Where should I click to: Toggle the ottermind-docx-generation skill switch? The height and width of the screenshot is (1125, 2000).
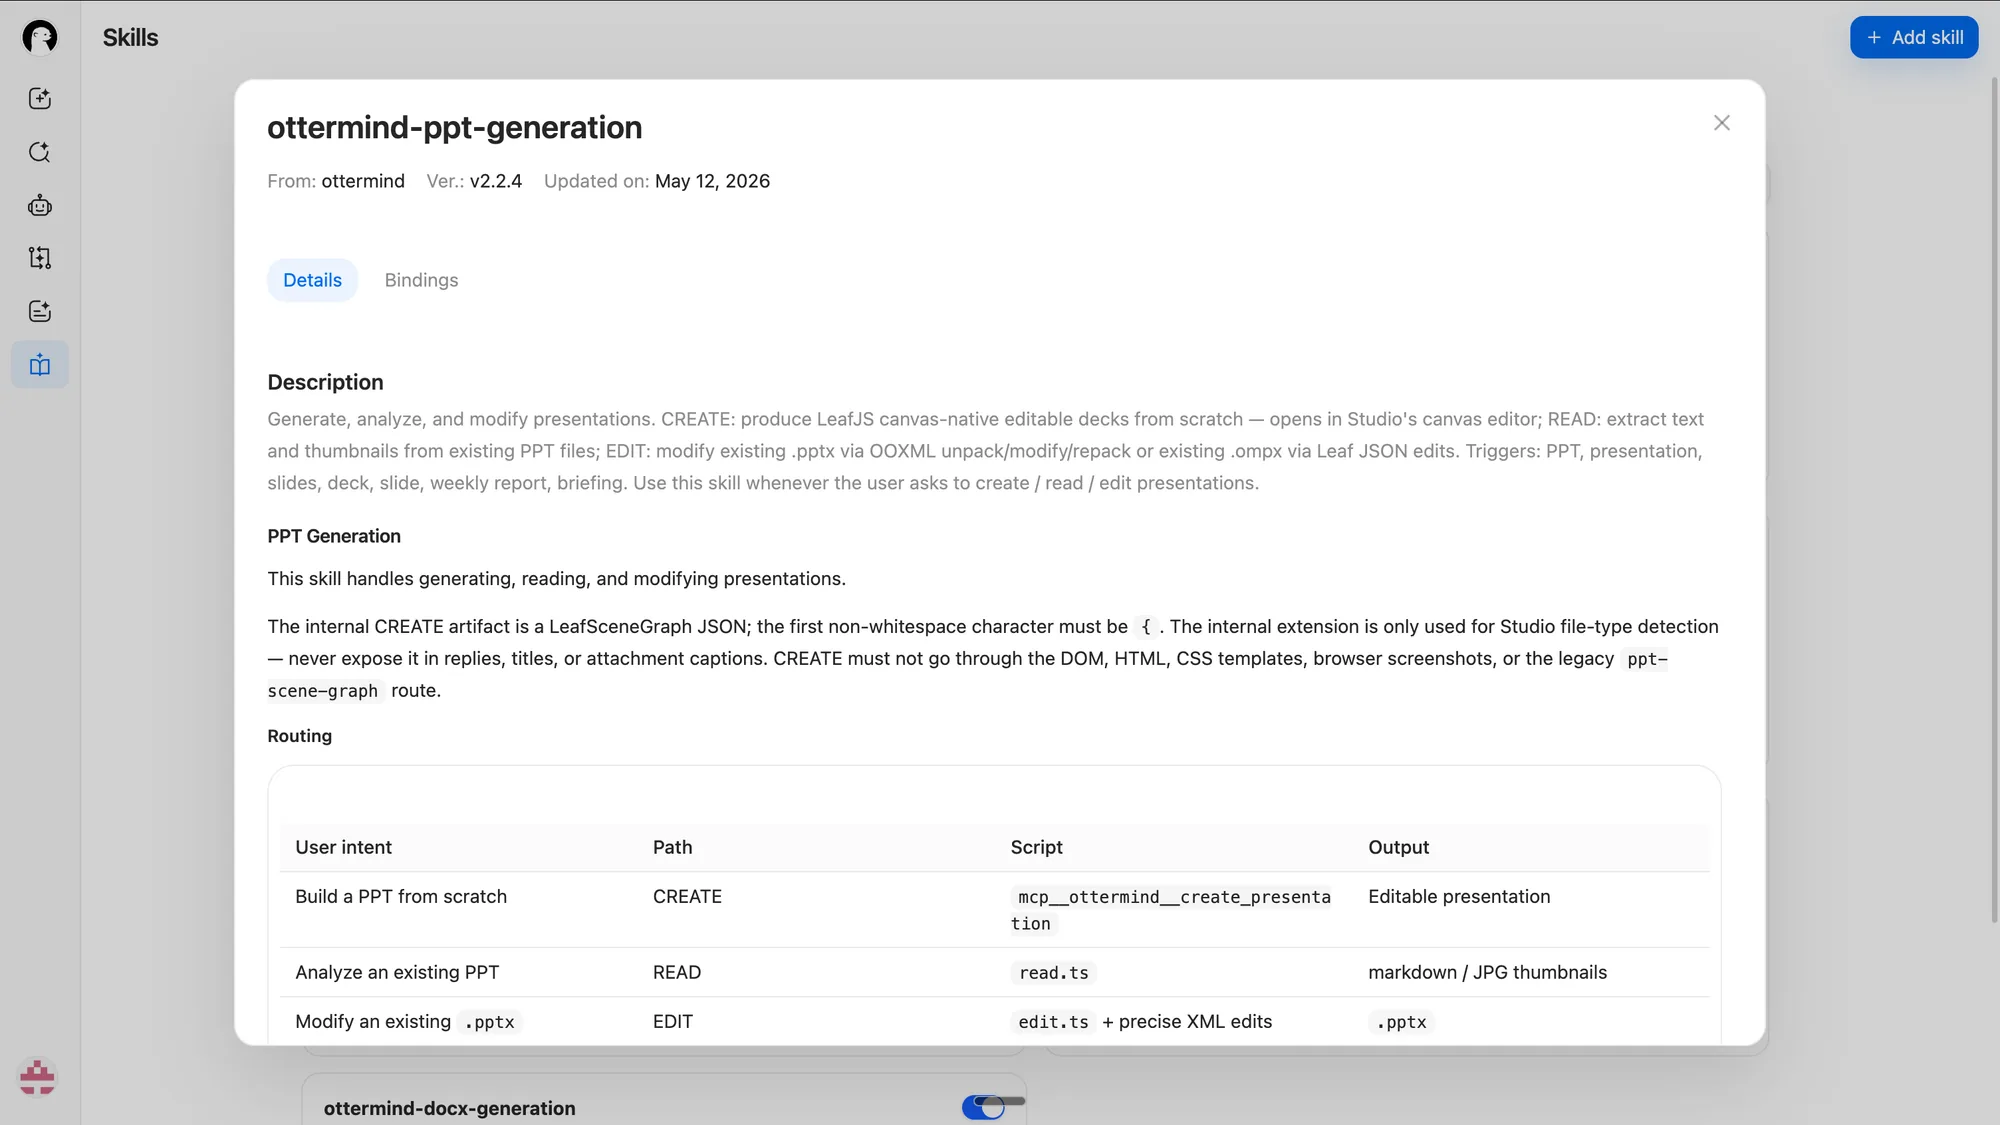click(983, 1107)
